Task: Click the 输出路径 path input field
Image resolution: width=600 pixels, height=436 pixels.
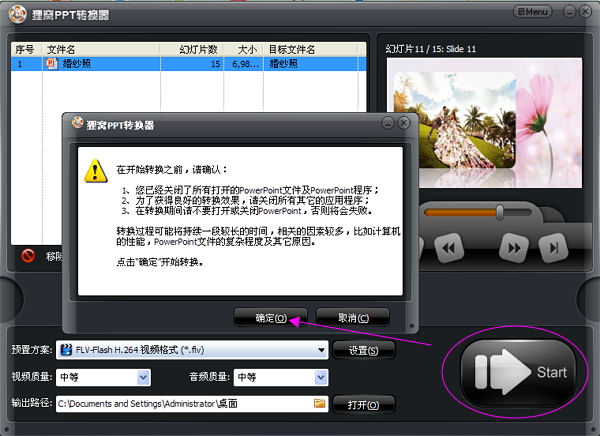Action: tap(192, 404)
